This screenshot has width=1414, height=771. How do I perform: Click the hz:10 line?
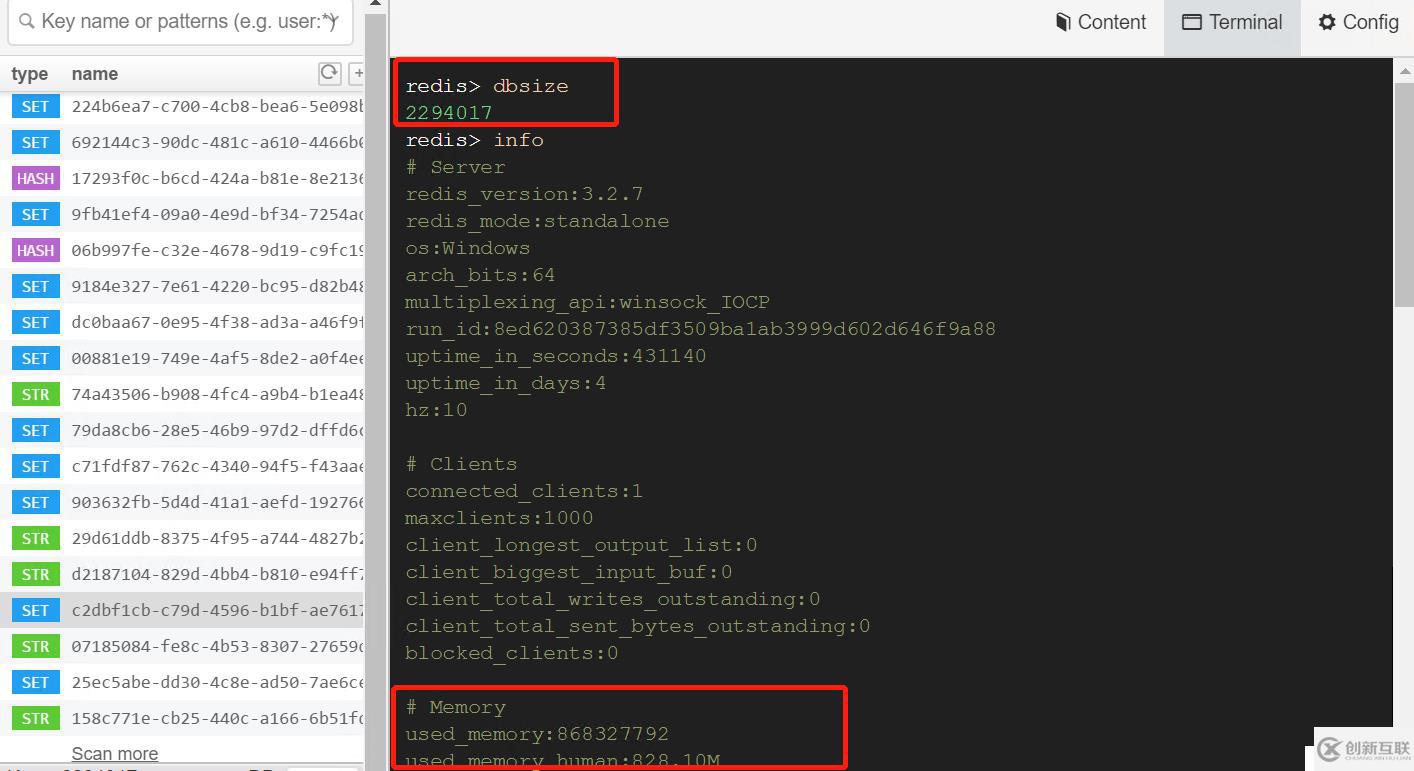pos(436,410)
